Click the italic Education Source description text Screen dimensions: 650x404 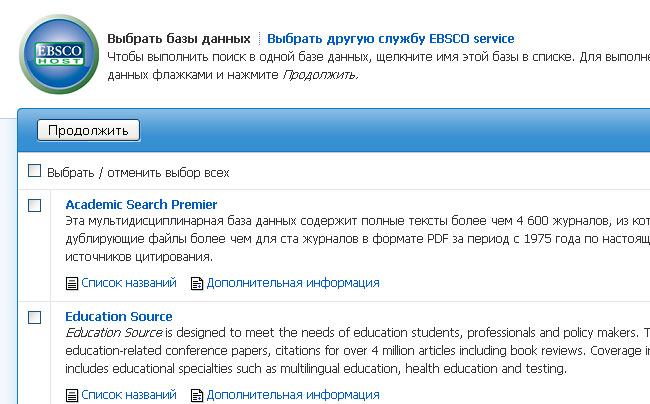click(x=114, y=333)
